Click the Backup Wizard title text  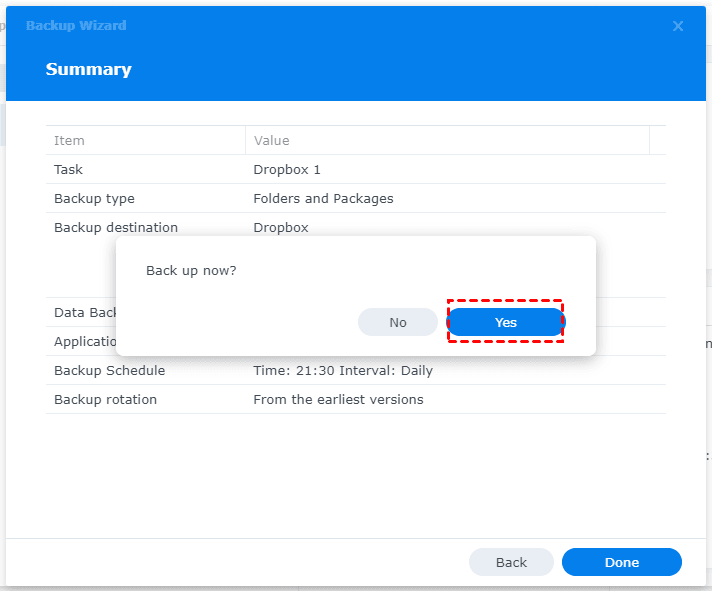pyautogui.click(x=76, y=26)
